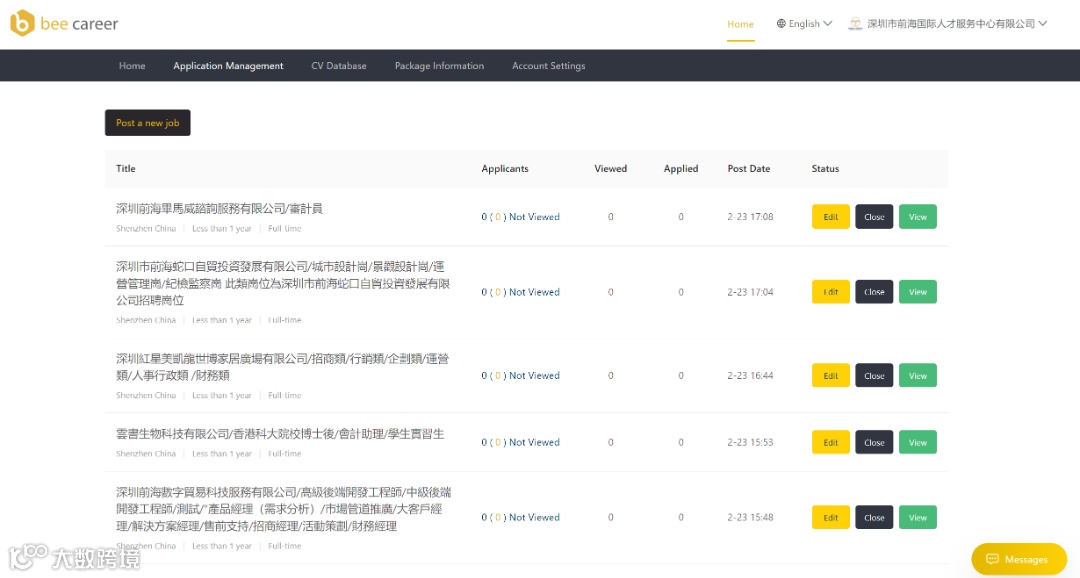Close the job posted 2-23 17:04
This screenshot has height=578, width=1080.
(x=874, y=291)
